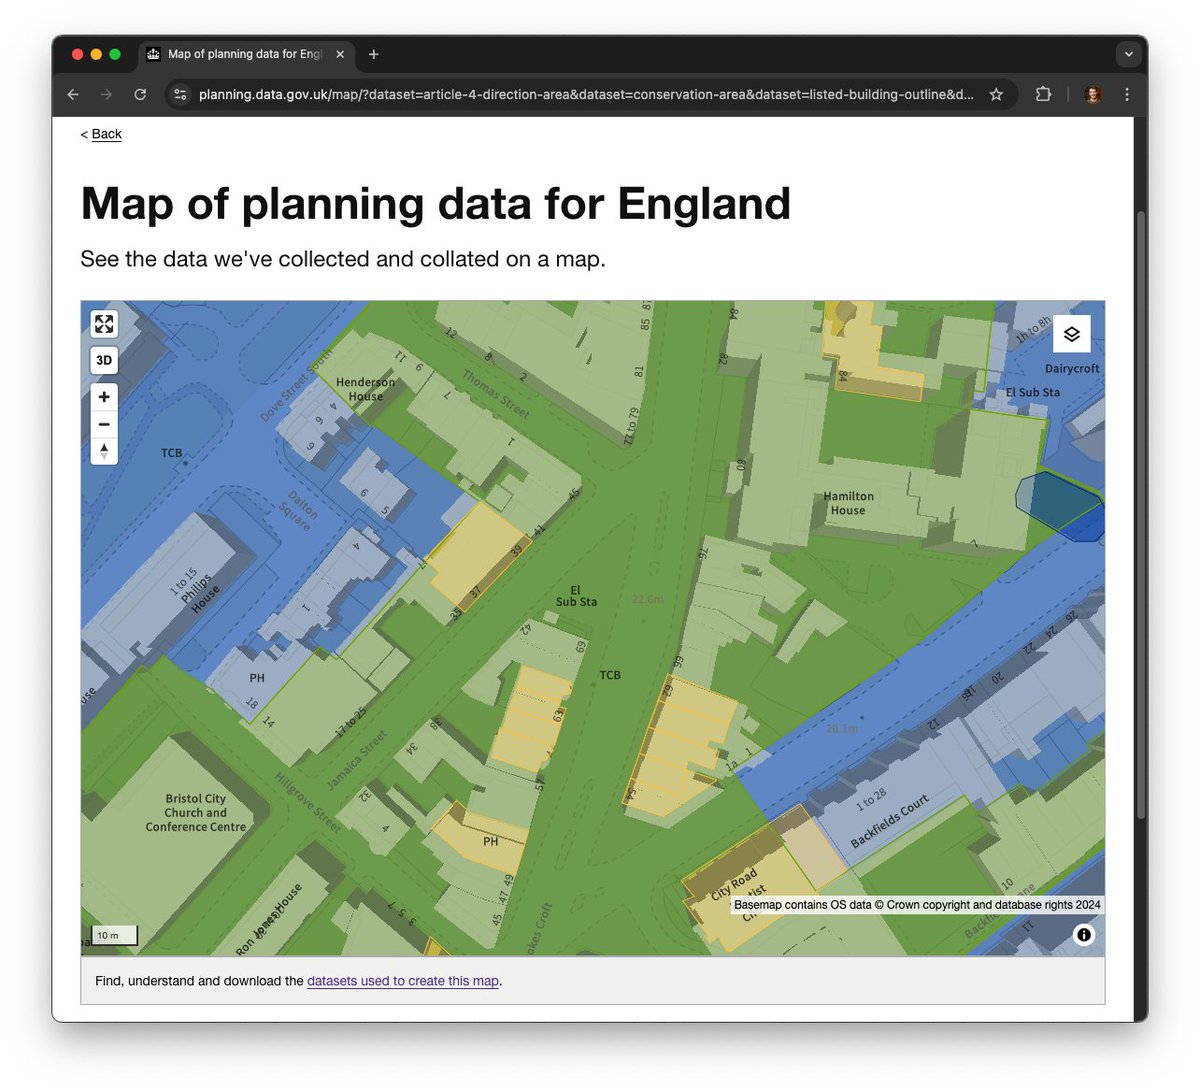Bookmark this page with star icon
This screenshot has height=1091, width=1200.
coord(996,94)
